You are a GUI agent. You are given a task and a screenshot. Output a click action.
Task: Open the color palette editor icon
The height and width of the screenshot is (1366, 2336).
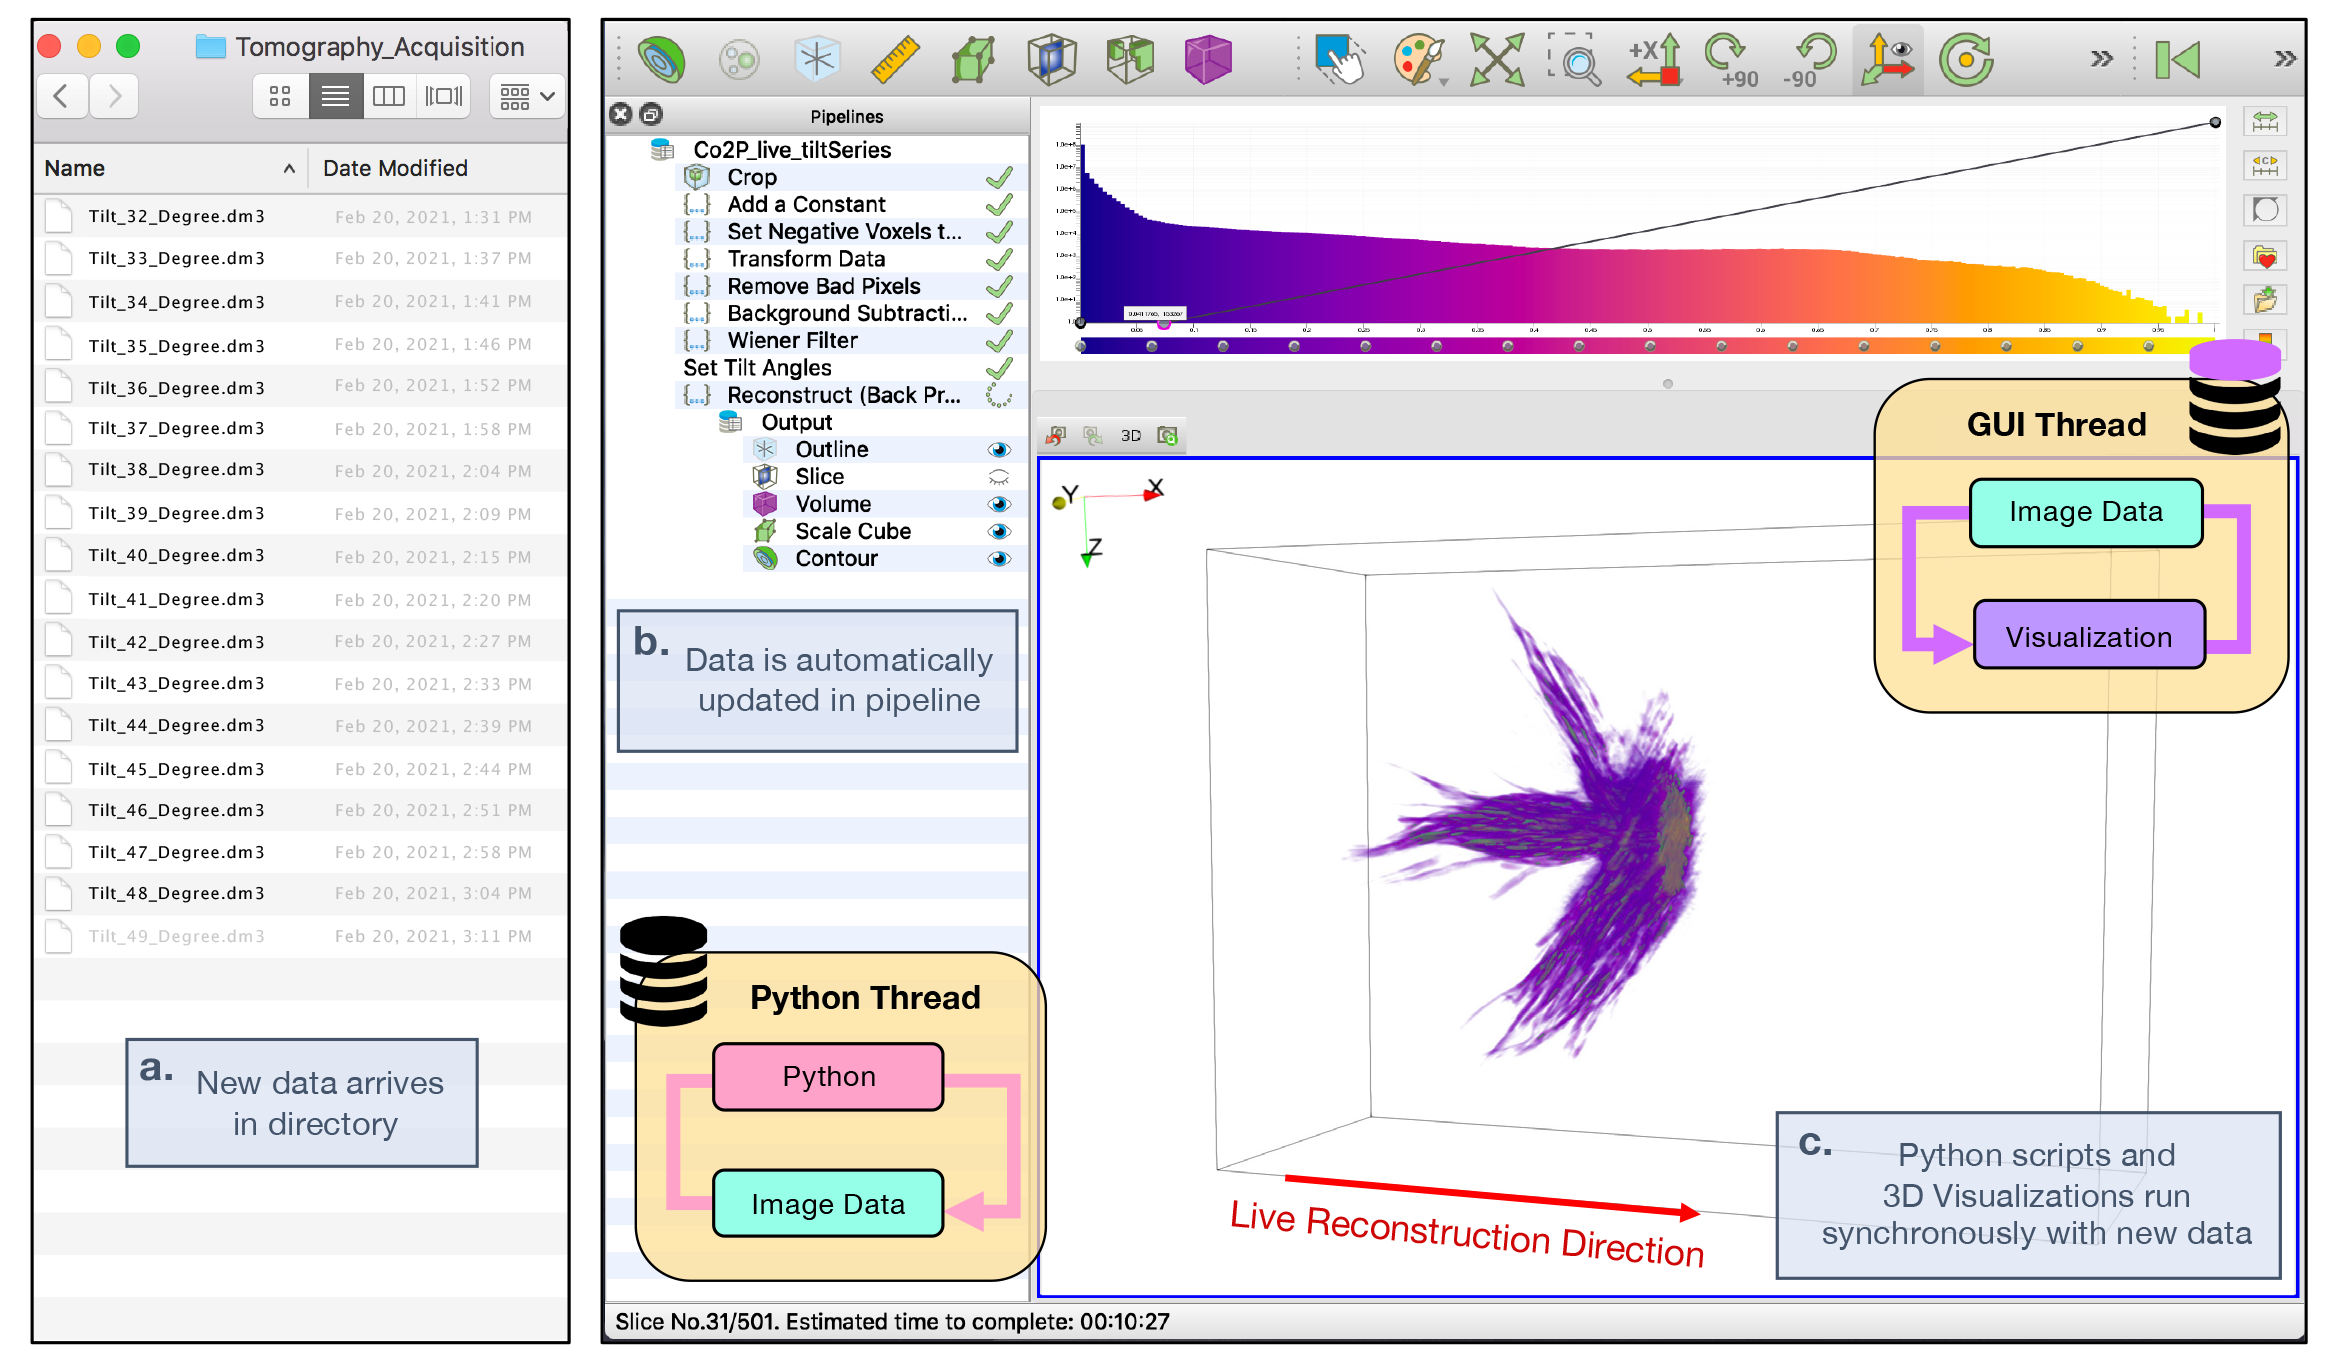(1418, 60)
